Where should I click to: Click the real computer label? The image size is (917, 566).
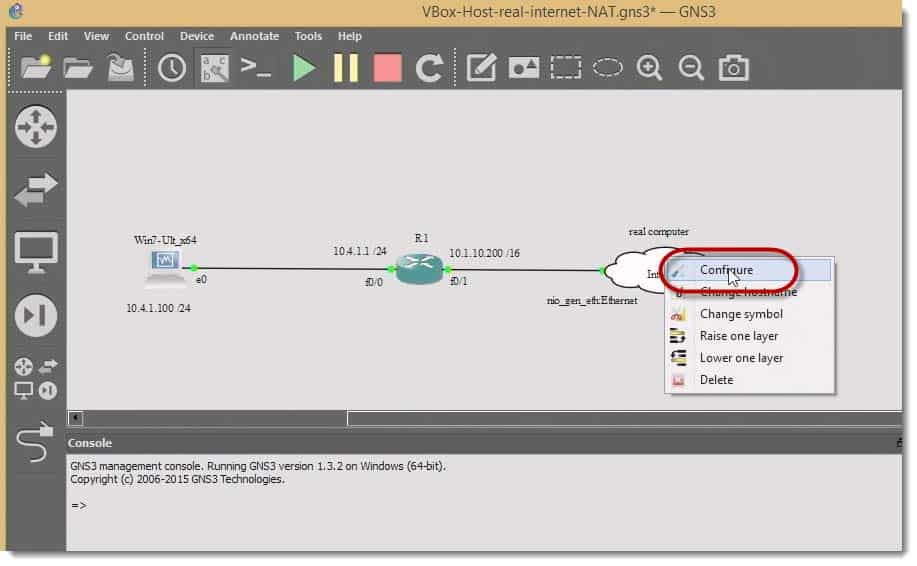point(659,232)
